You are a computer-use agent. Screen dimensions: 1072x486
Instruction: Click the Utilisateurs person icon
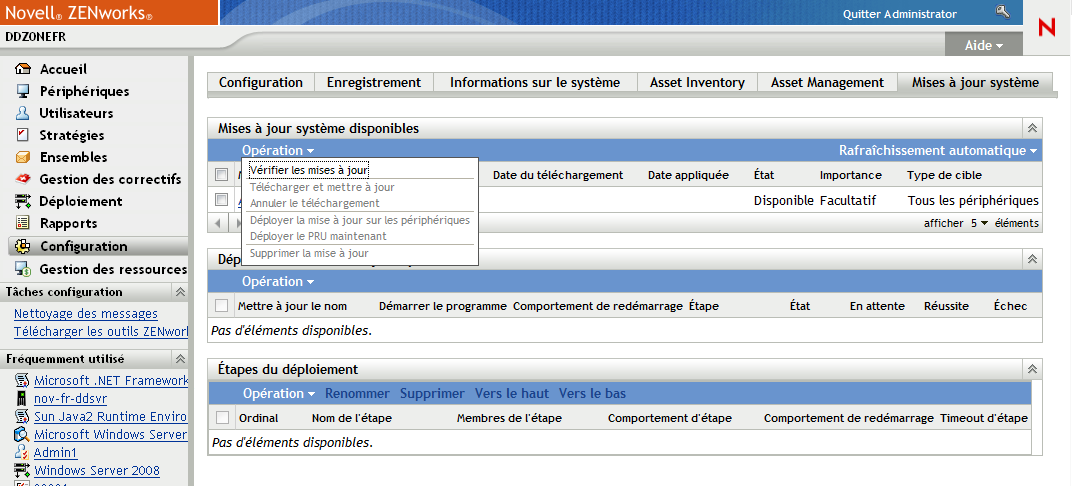(x=23, y=113)
